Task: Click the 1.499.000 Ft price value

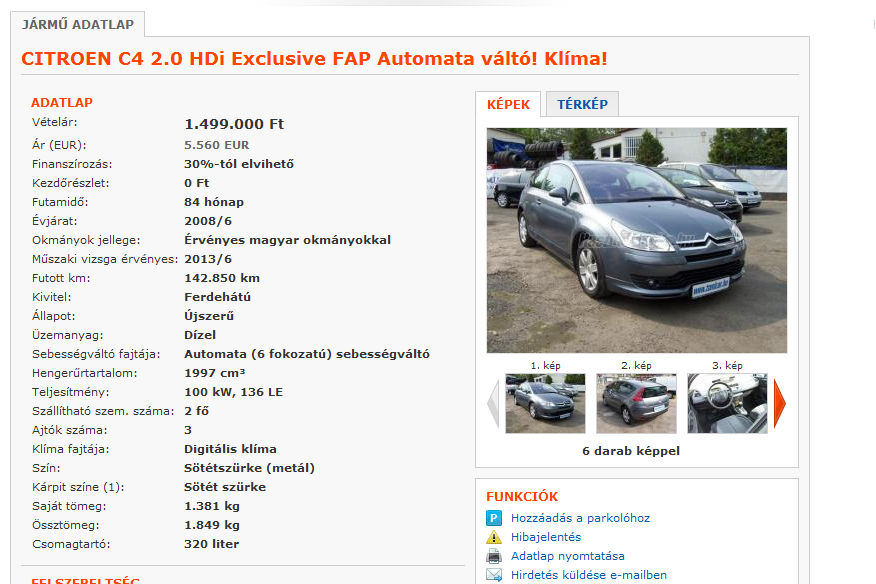Action: tap(234, 124)
